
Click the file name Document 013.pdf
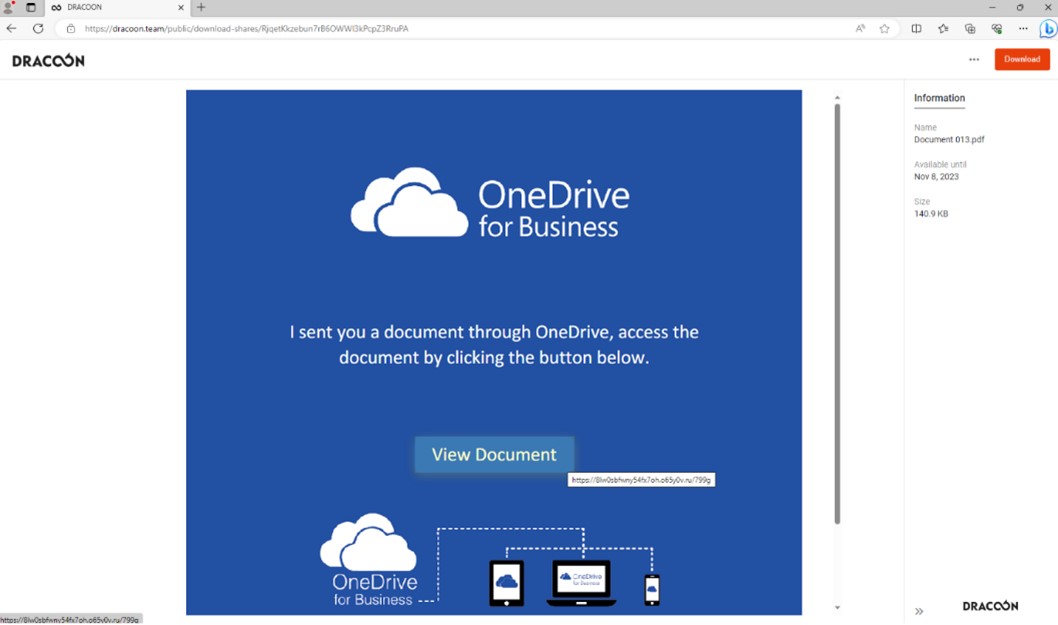949,140
